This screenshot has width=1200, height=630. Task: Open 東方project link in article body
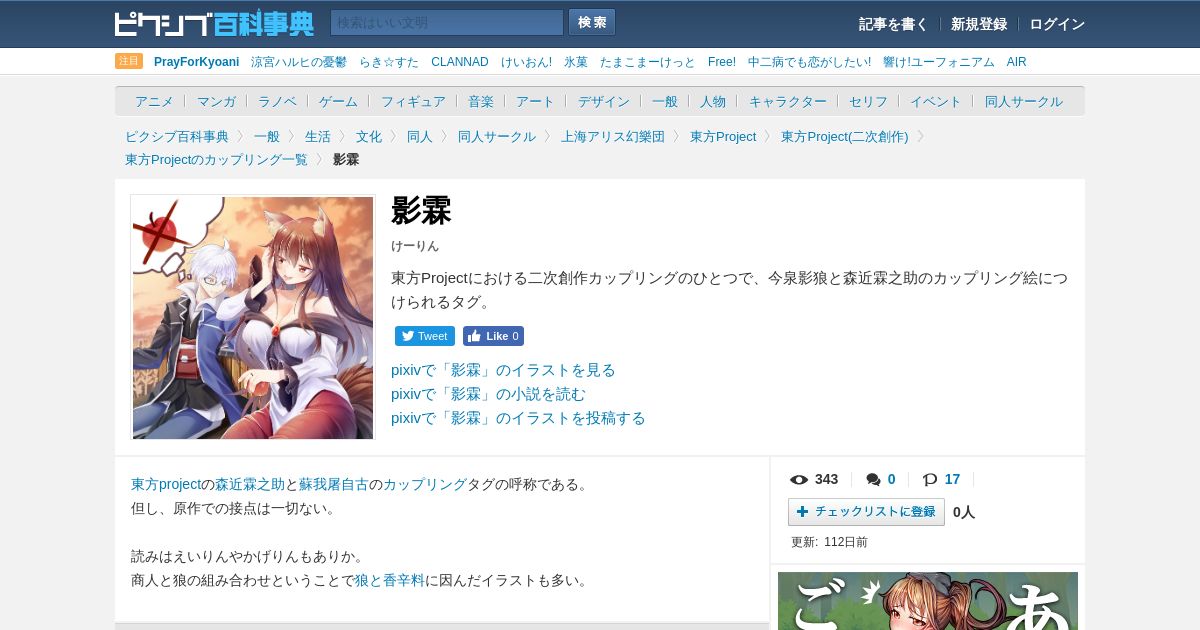[166, 484]
